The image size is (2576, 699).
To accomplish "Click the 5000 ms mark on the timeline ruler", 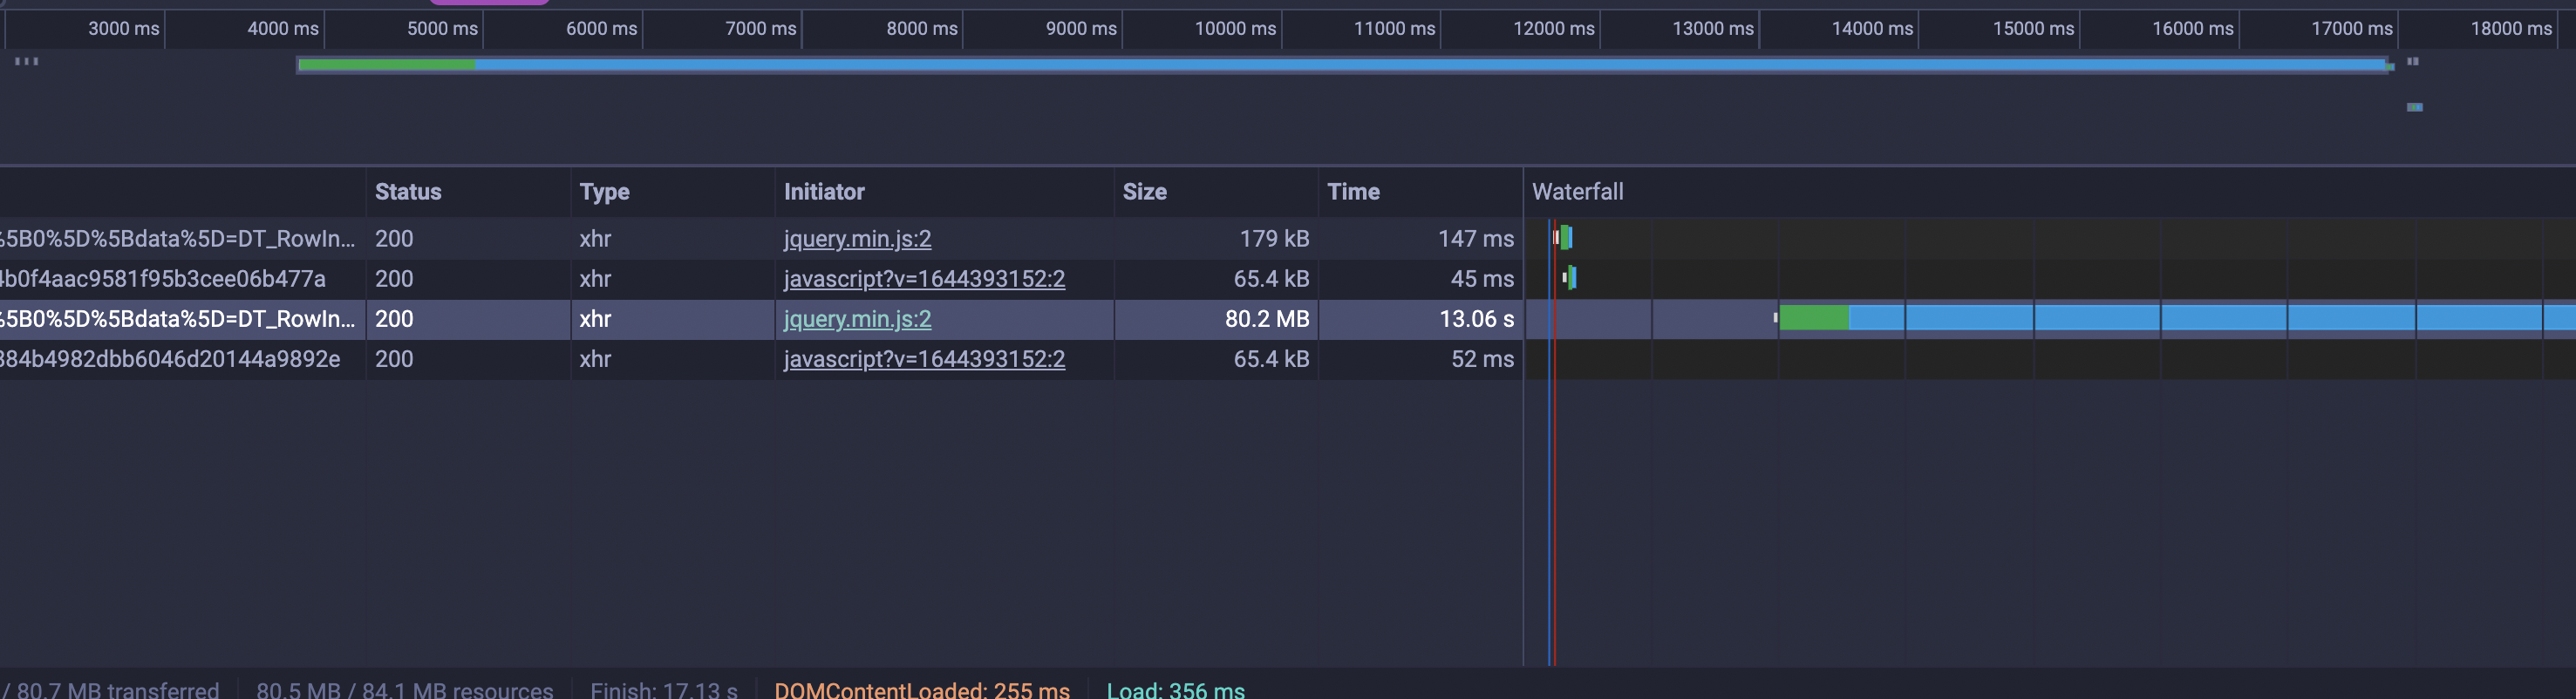I will point(442,29).
